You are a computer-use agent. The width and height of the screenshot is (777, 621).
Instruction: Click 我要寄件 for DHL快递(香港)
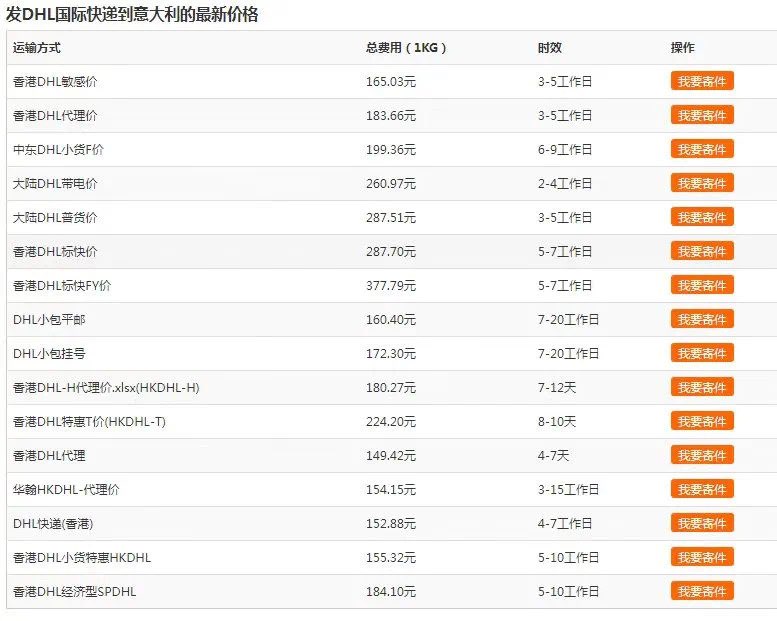(x=702, y=523)
